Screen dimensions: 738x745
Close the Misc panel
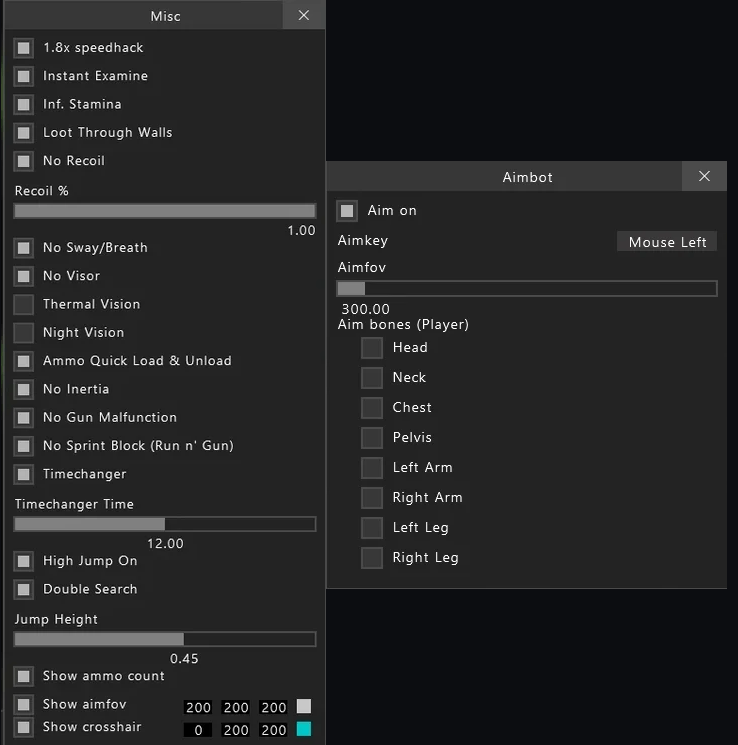304,15
